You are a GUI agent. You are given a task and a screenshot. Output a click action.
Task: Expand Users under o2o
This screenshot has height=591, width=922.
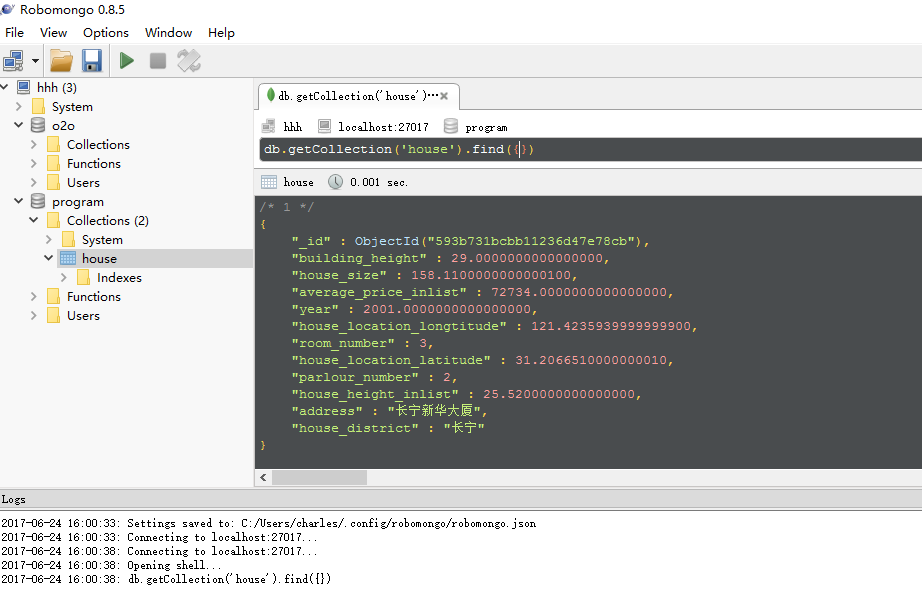pyautogui.click(x=34, y=182)
